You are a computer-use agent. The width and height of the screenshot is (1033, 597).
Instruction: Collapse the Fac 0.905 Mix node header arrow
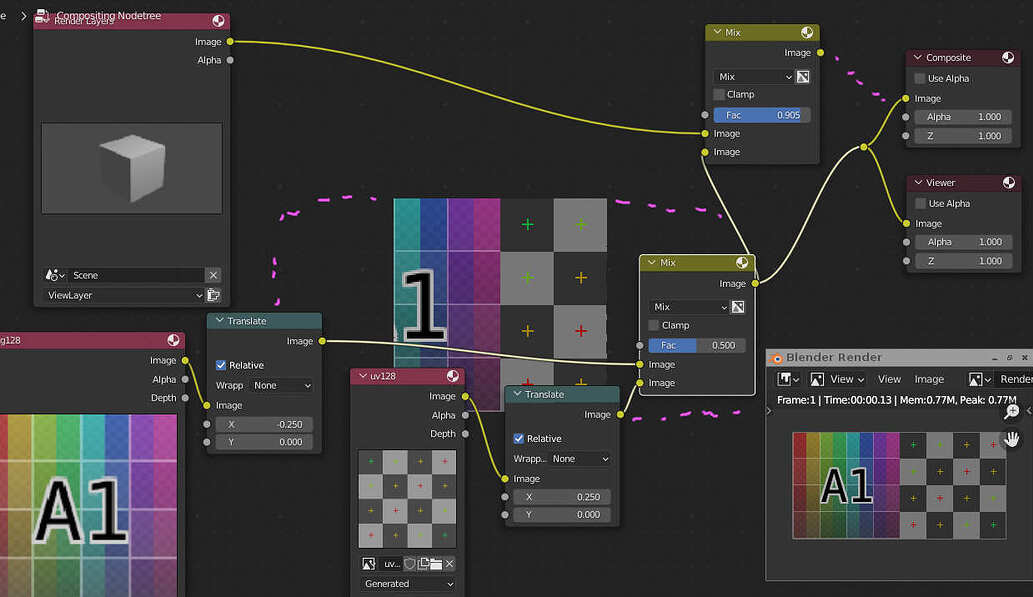pyautogui.click(x=717, y=32)
